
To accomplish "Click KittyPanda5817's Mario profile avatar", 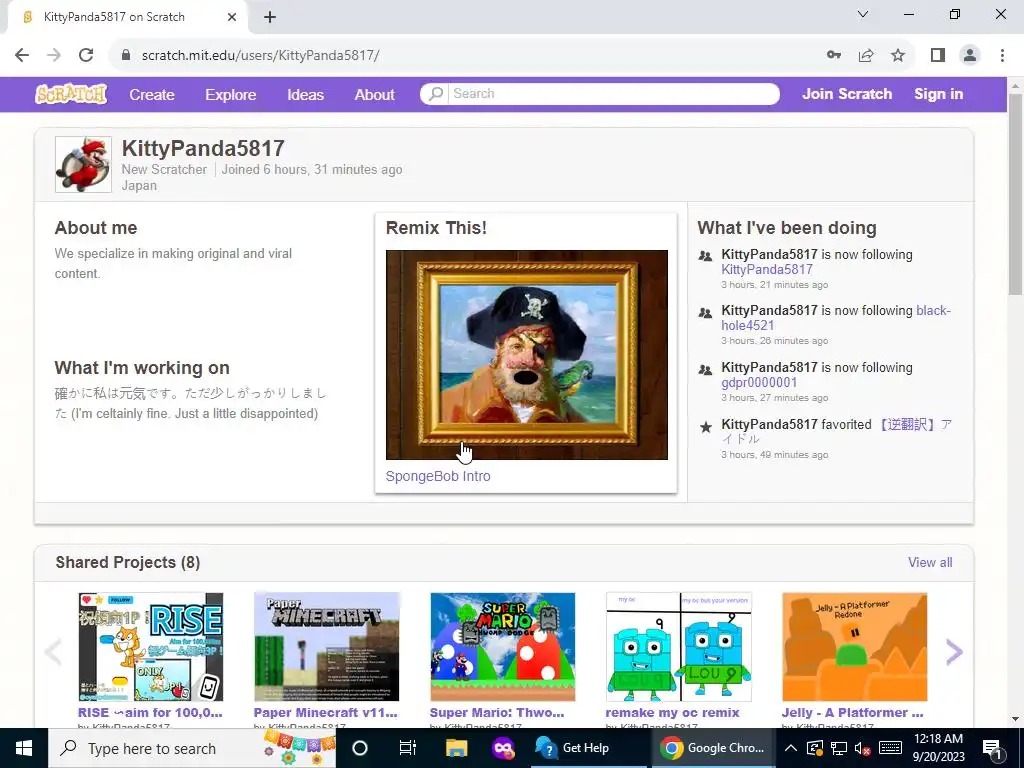I will tap(84, 165).
